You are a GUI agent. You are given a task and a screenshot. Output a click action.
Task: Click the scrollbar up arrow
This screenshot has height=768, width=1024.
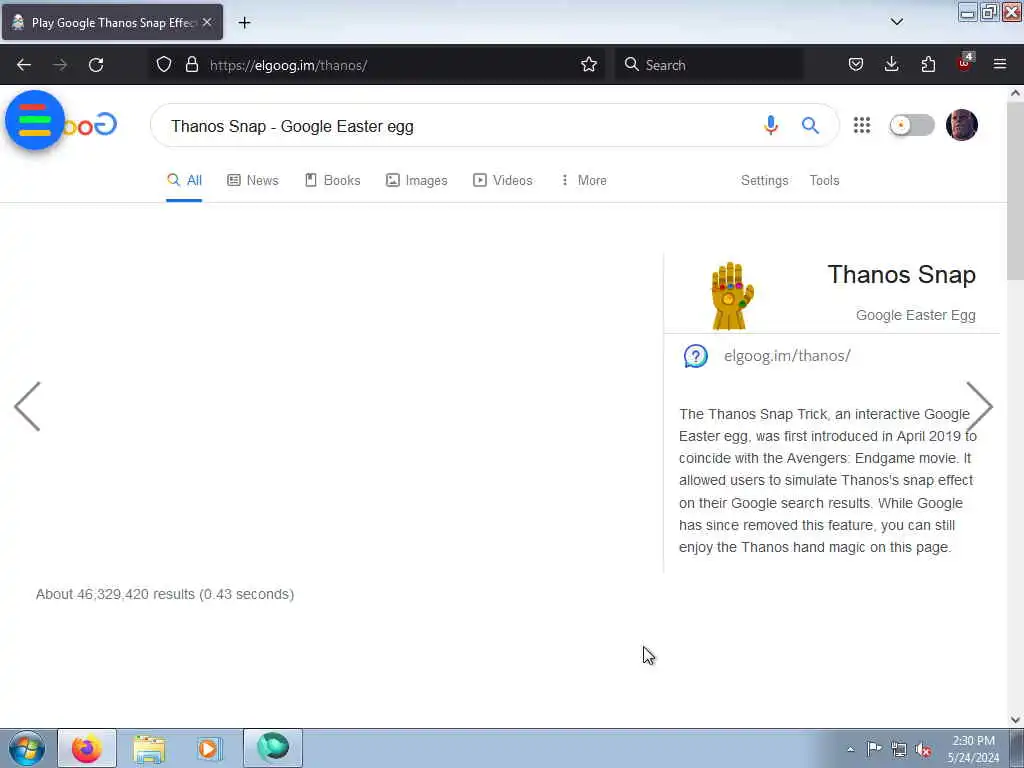(1015, 93)
